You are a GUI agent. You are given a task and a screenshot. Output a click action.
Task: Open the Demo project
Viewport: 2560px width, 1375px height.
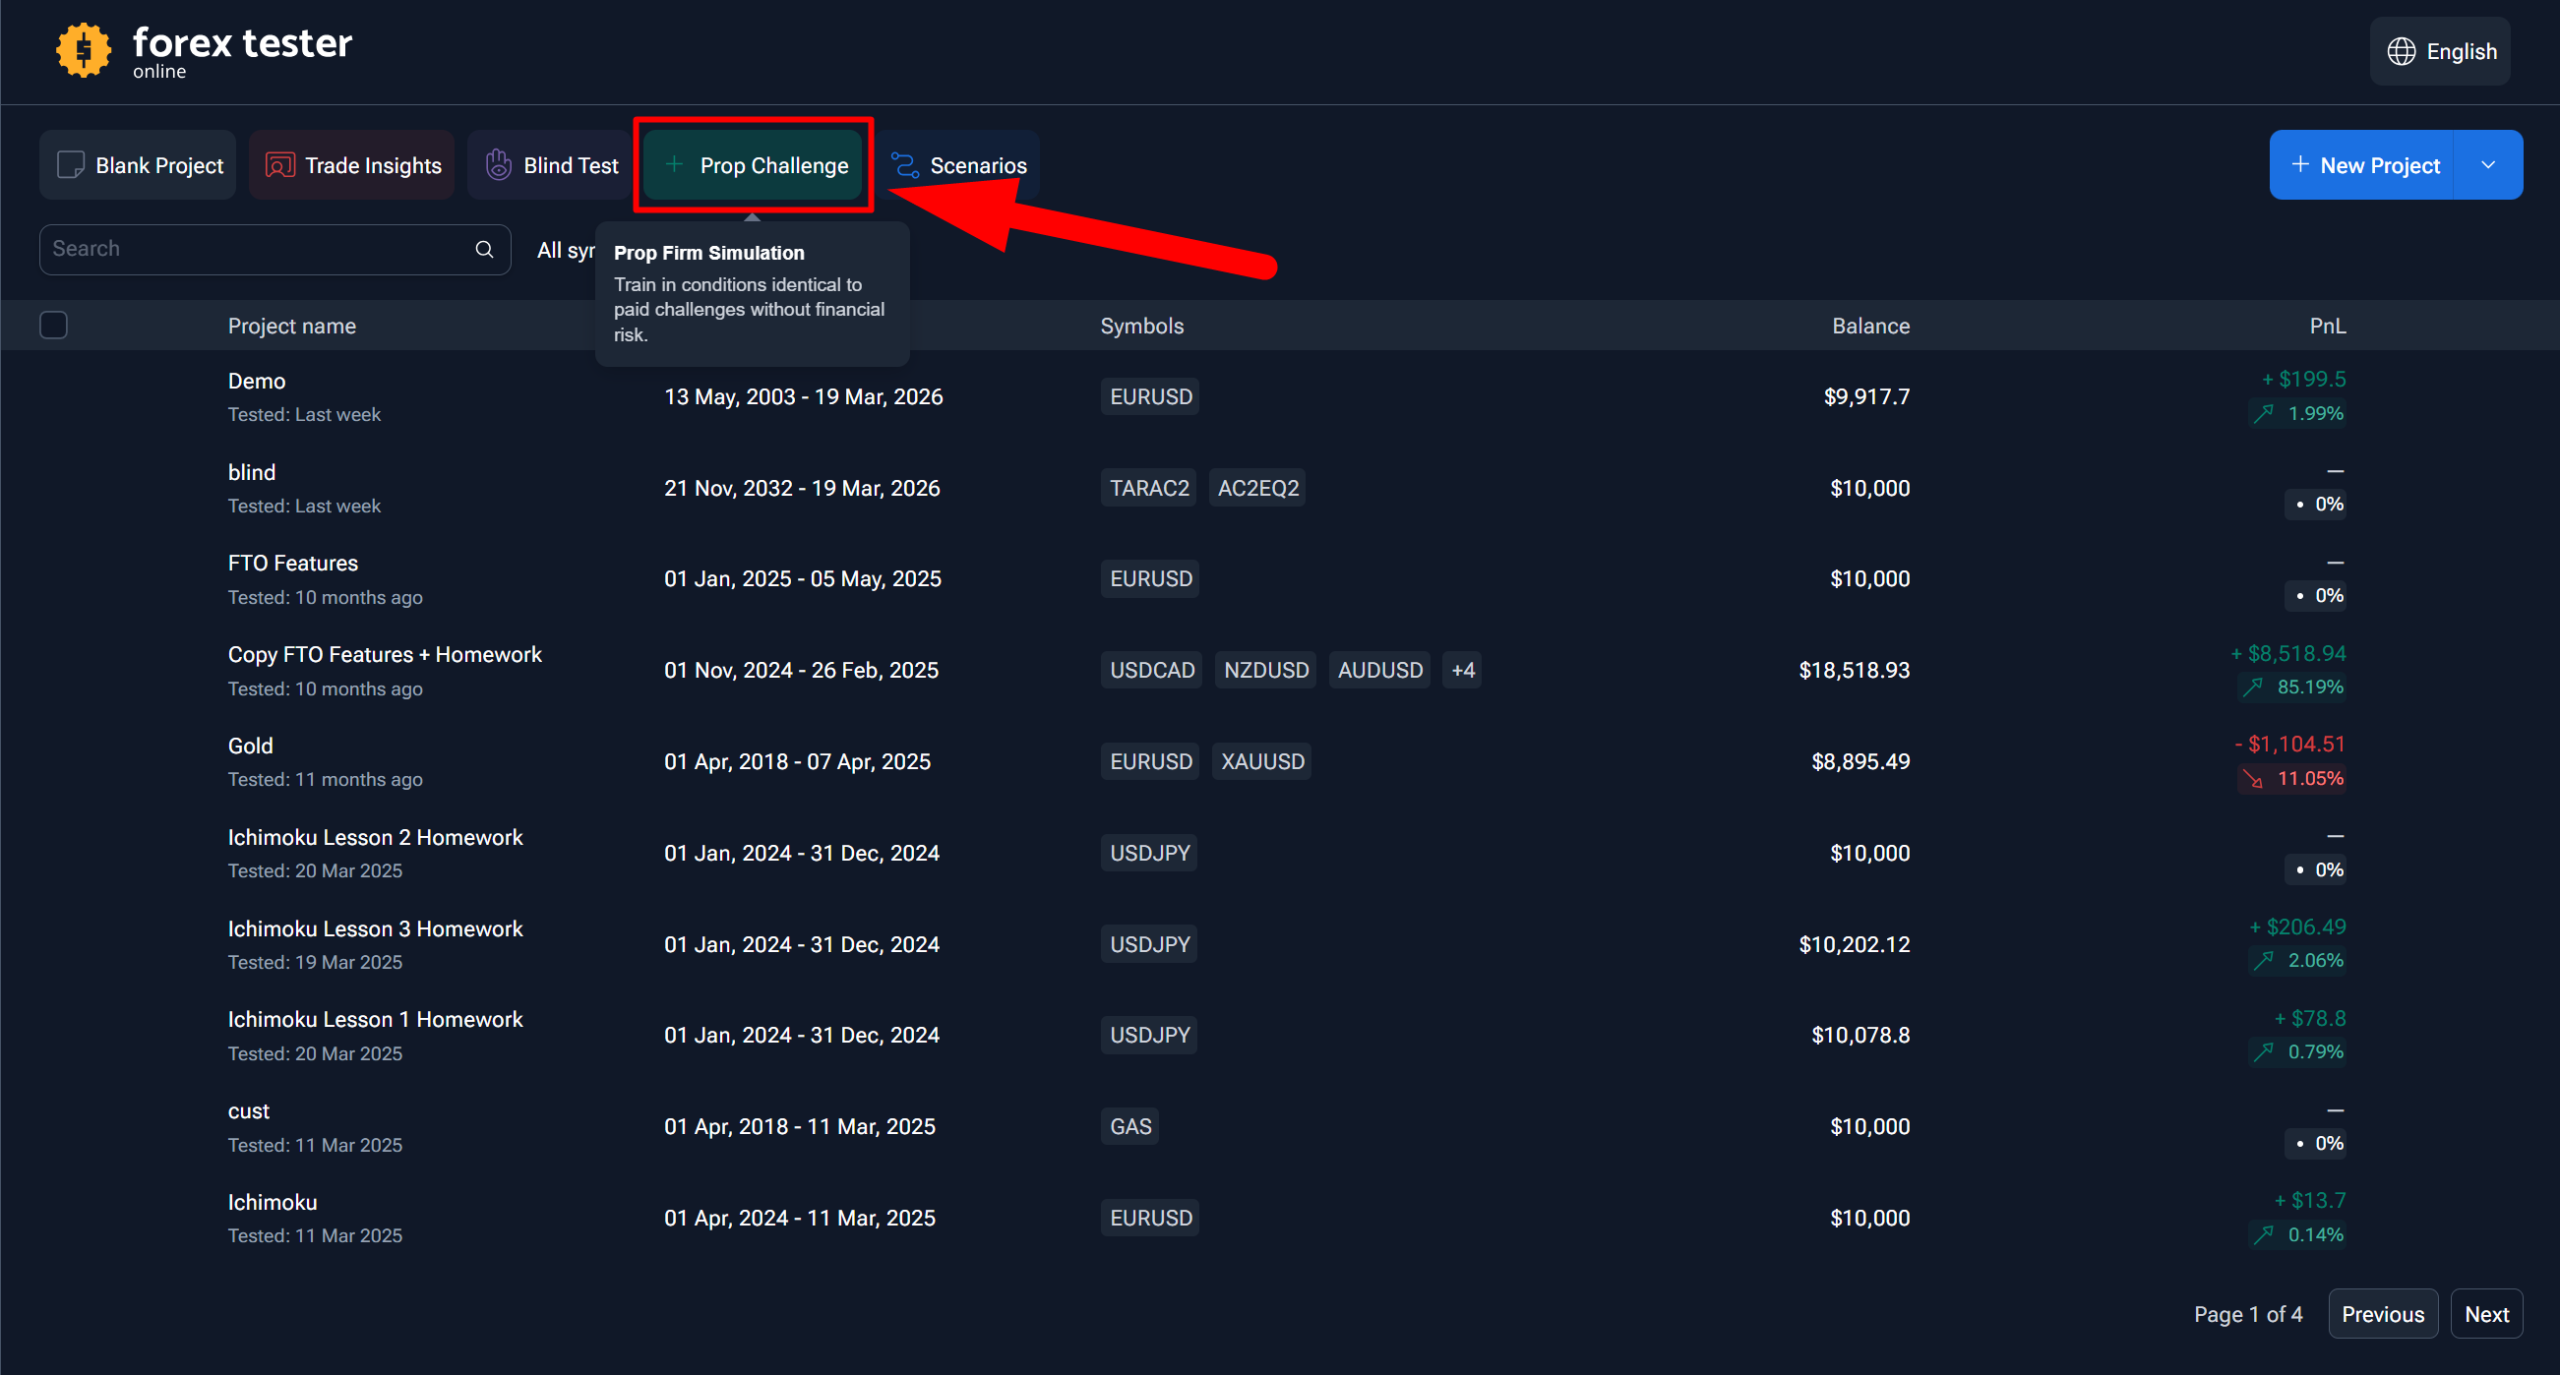(257, 381)
